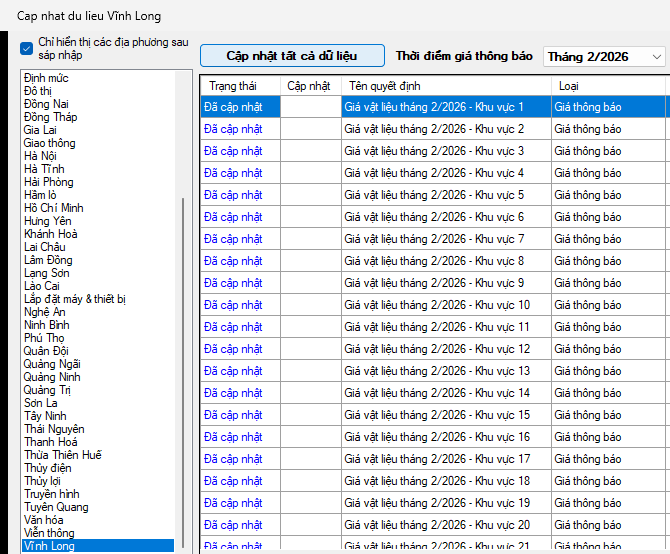670x554 pixels.
Task: Click the update cell of the Khu vực 7 row
Action: point(311,239)
